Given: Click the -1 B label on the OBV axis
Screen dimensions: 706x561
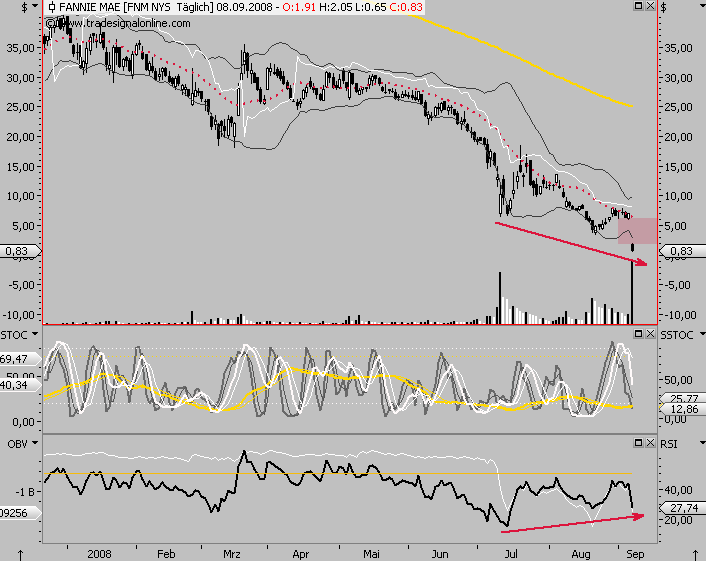Looking at the screenshot, I should tap(25, 492).
